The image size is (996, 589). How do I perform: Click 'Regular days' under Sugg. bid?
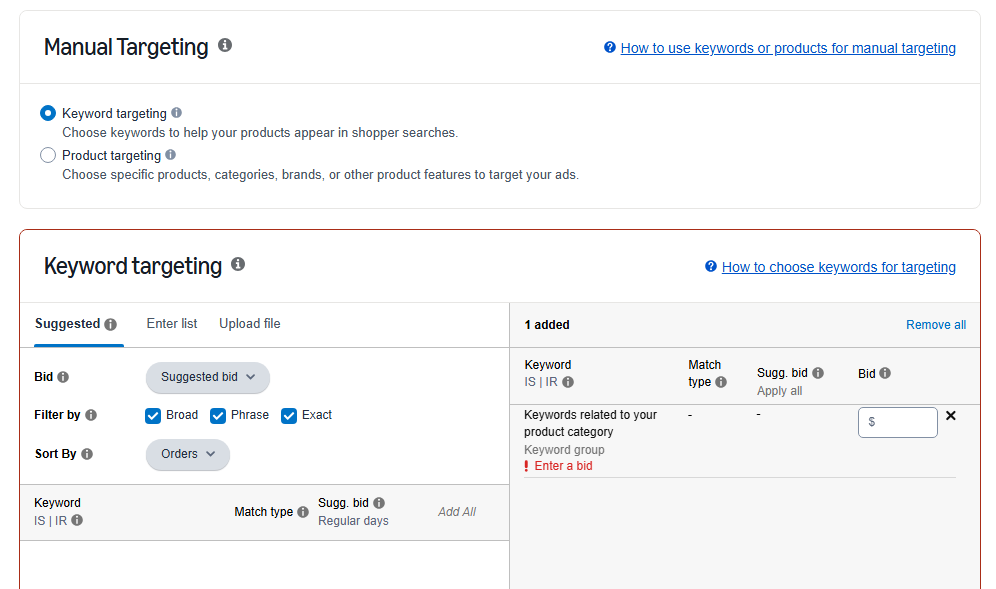point(353,520)
